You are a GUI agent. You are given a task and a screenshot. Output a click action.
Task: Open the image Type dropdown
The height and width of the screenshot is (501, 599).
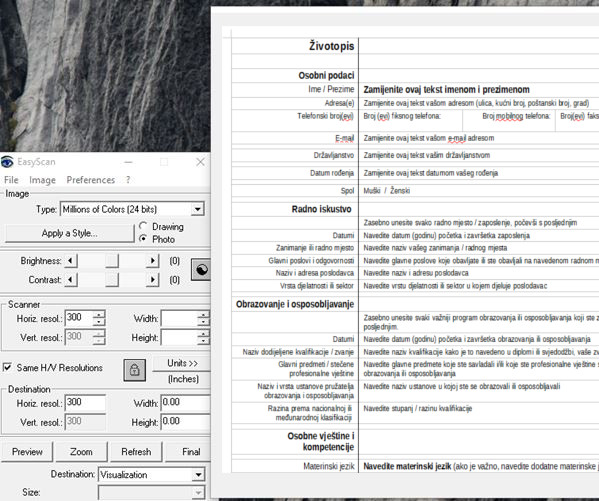[x=197, y=209]
